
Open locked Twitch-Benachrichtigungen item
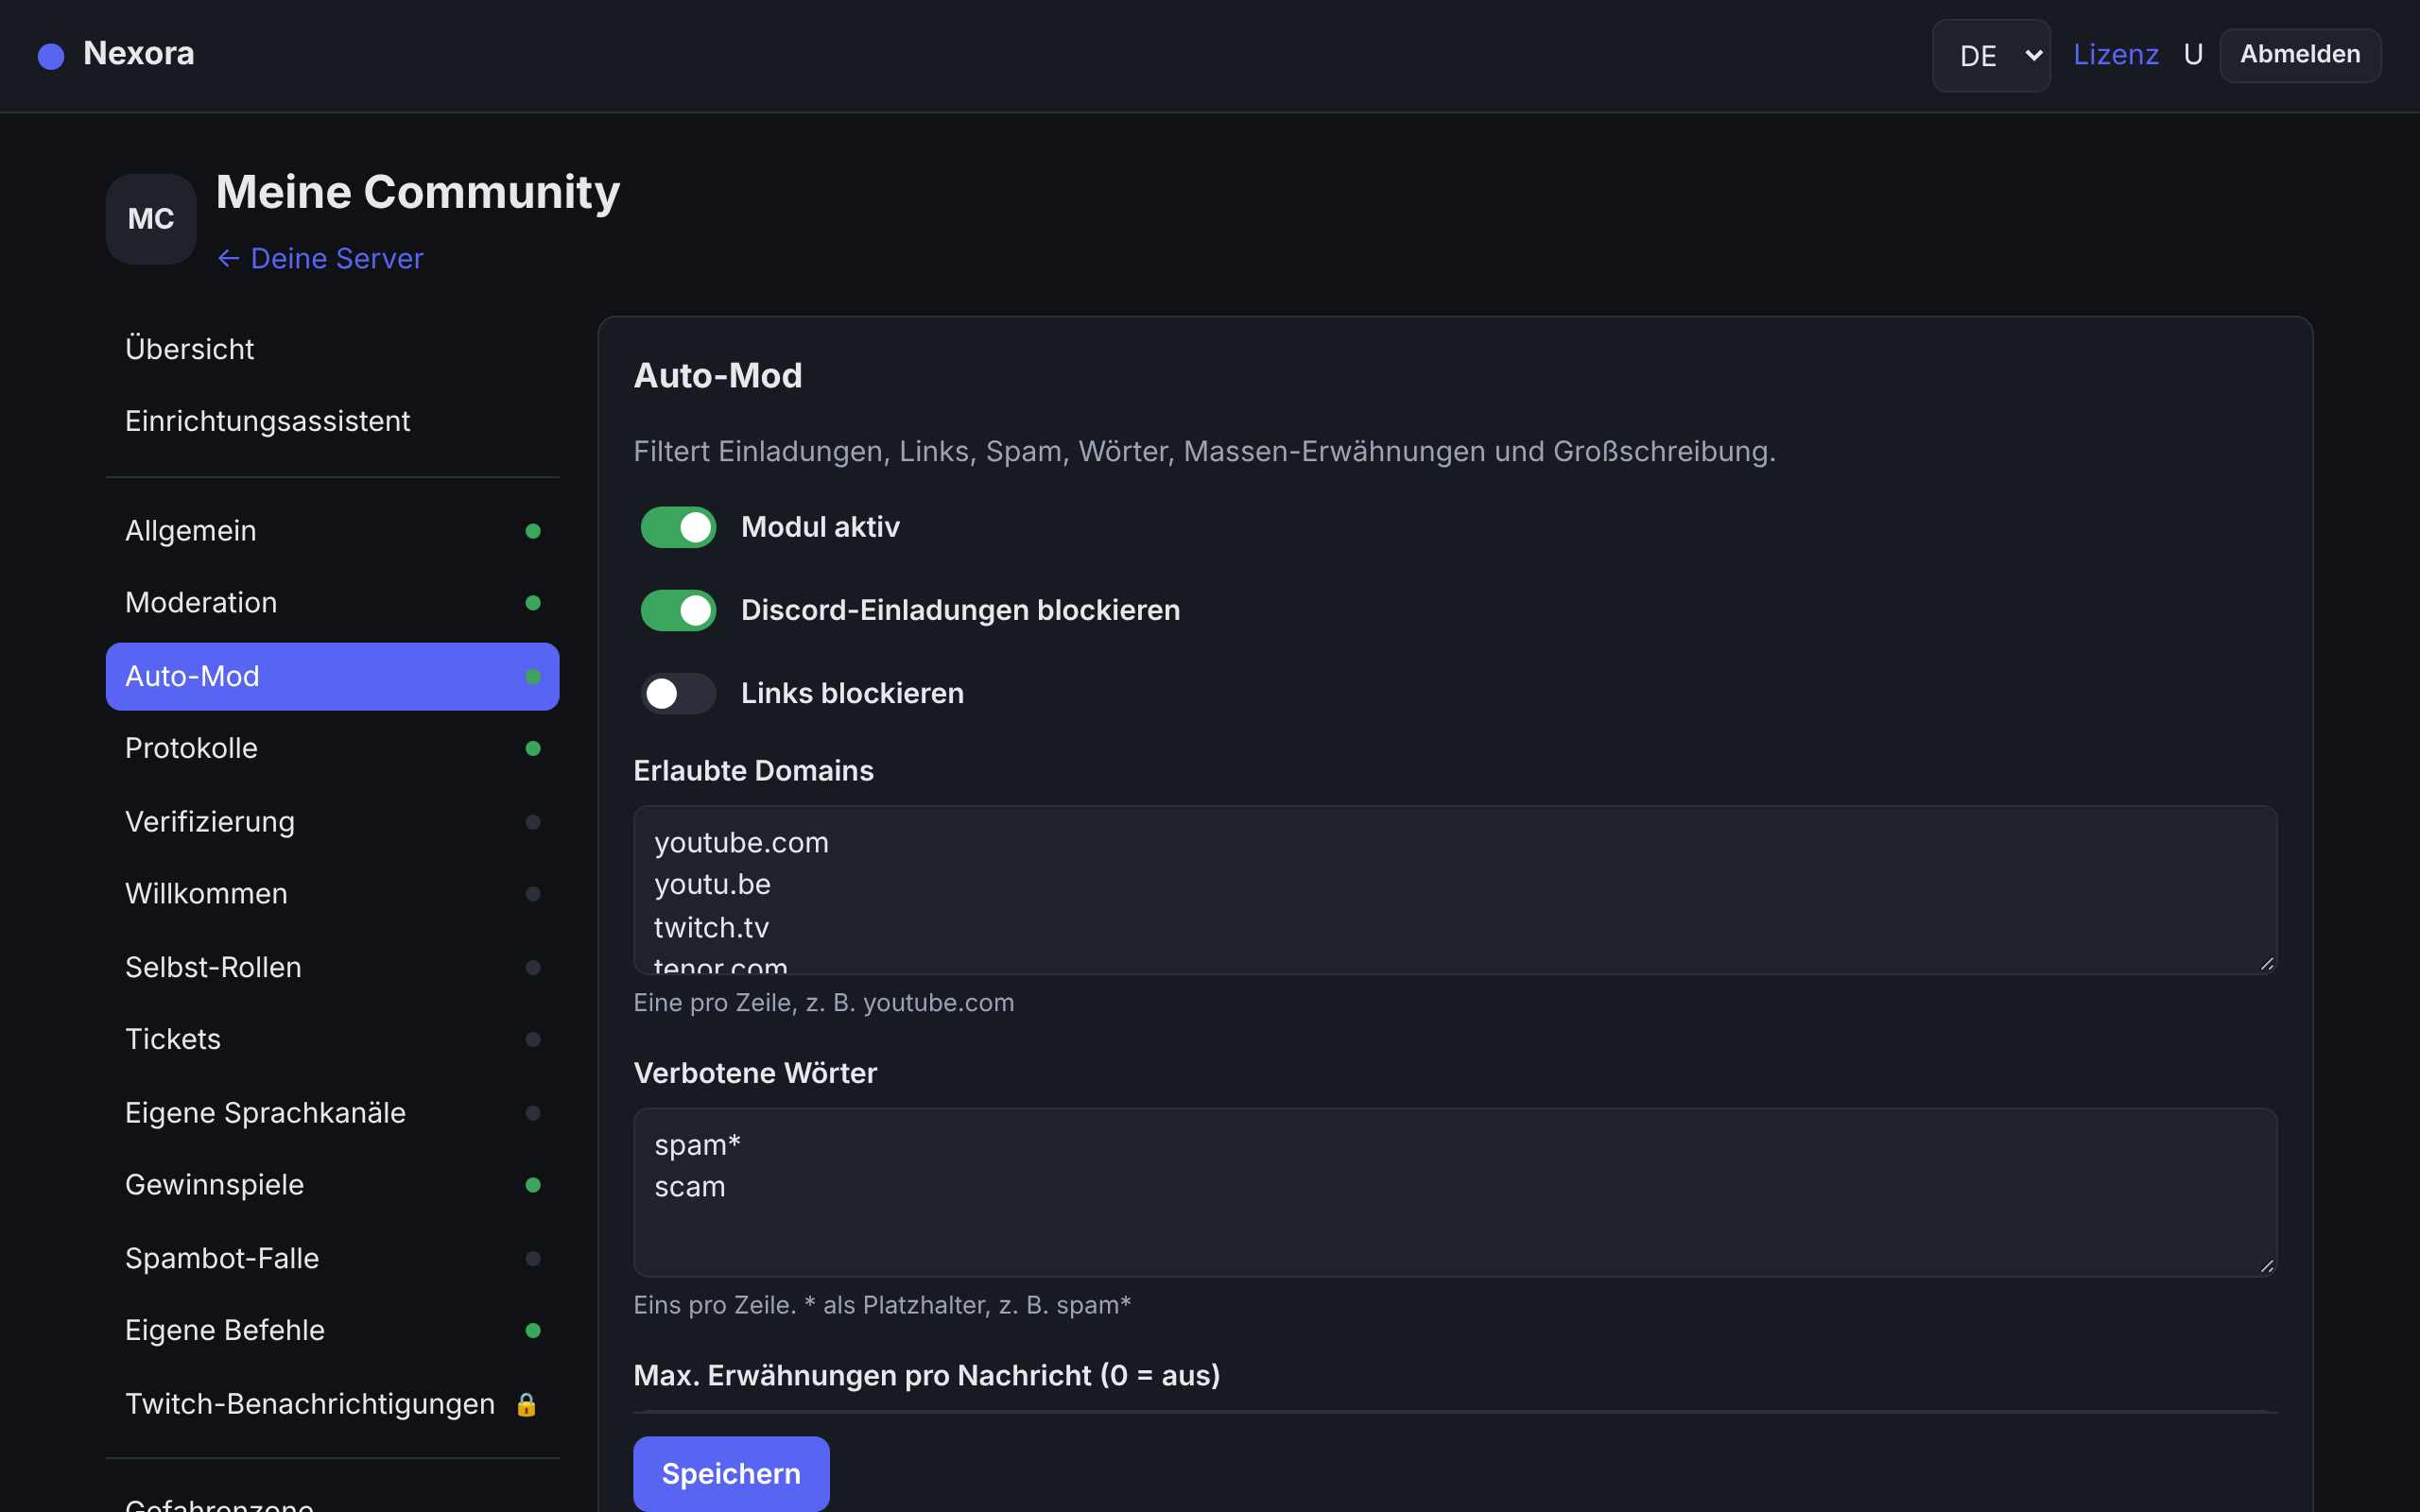point(332,1404)
